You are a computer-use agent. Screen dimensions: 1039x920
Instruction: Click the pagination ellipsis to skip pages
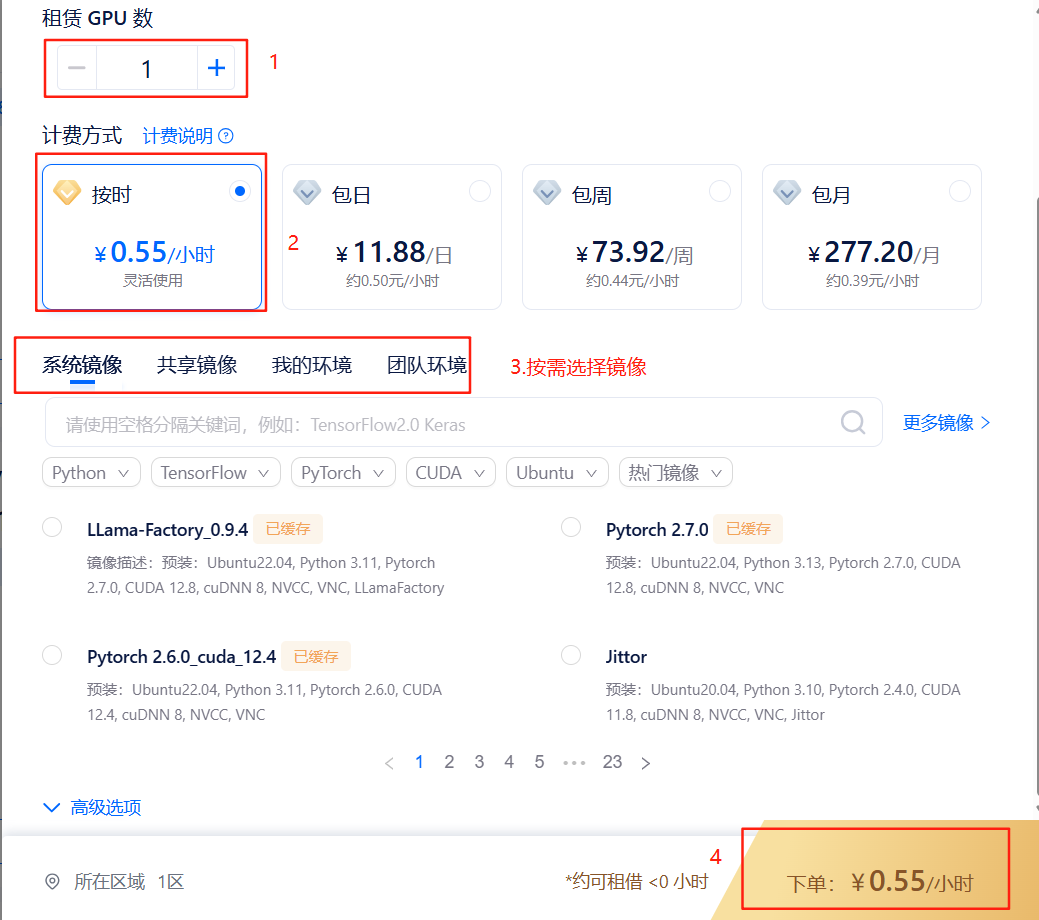click(x=574, y=763)
